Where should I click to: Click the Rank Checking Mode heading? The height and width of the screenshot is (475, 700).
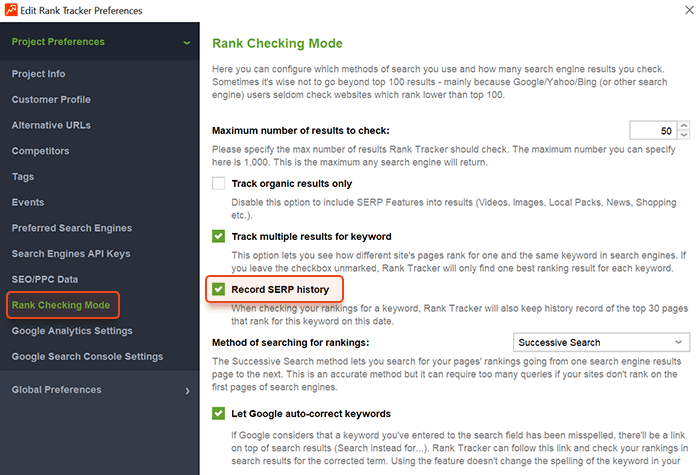tap(277, 43)
